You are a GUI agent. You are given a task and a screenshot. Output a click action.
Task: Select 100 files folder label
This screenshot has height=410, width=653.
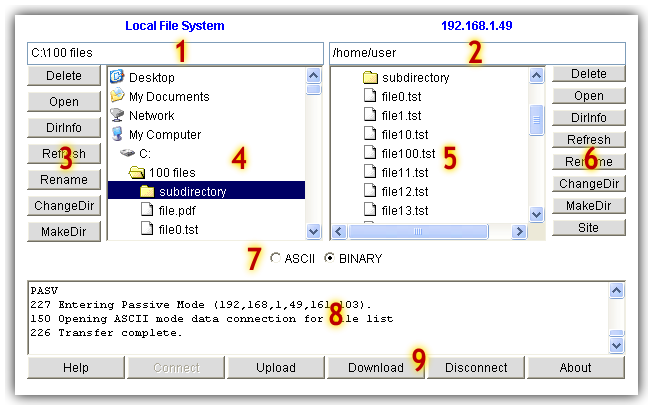[172, 172]
